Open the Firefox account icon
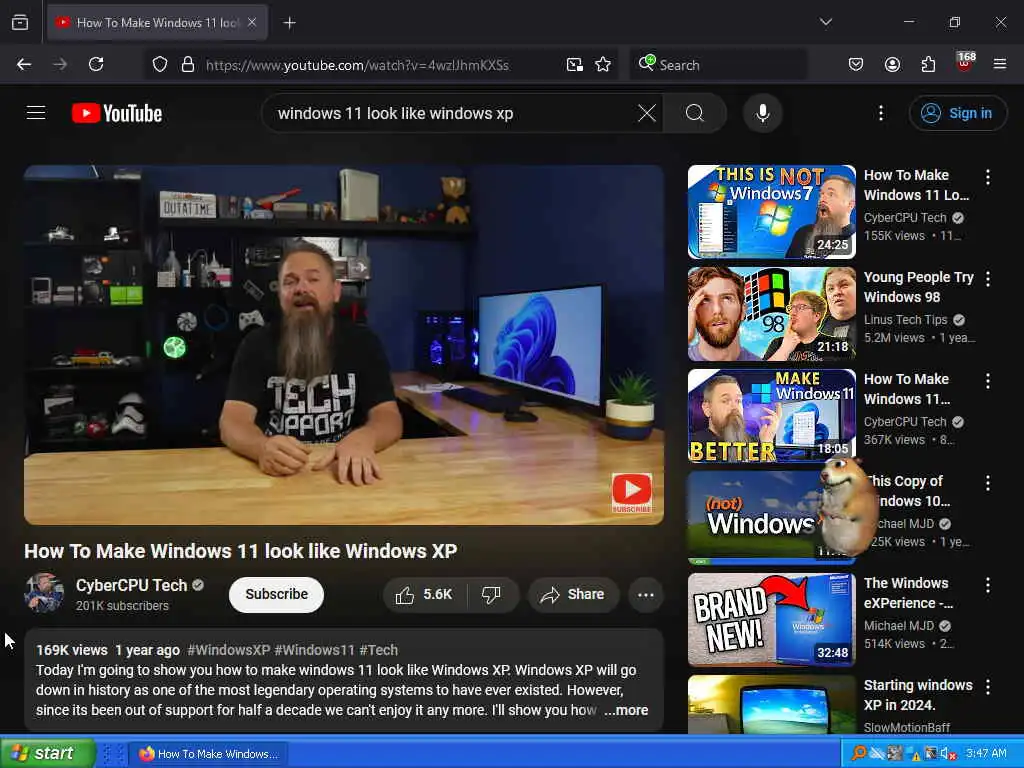The image size is (1024, 768). 892,64
